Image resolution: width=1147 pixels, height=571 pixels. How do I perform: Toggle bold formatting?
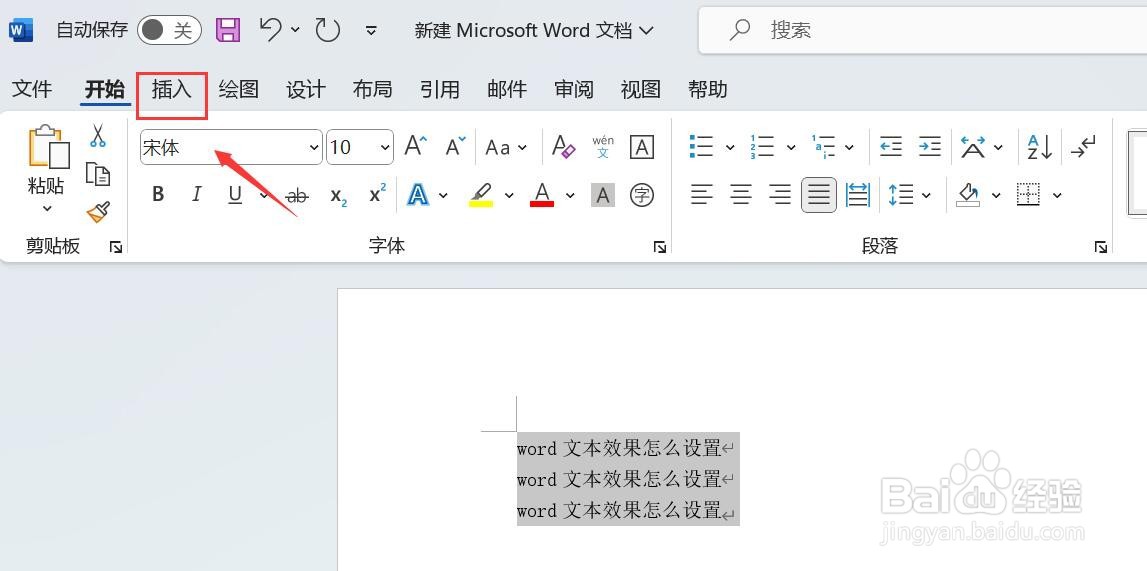tap(158, 194)
